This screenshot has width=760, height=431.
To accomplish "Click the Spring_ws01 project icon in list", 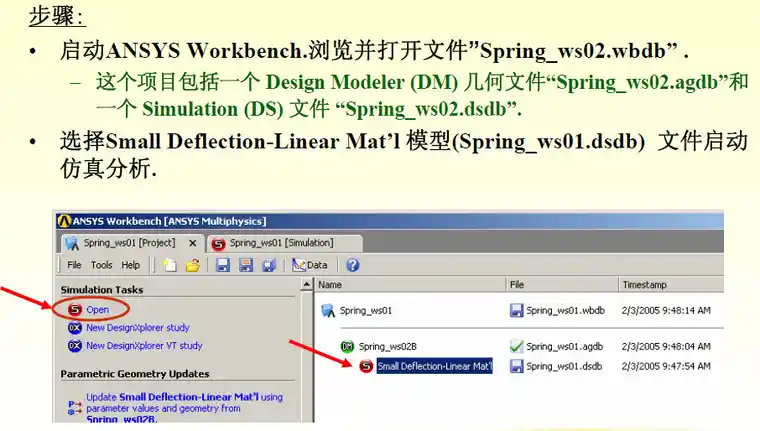I will pos(328,310).
